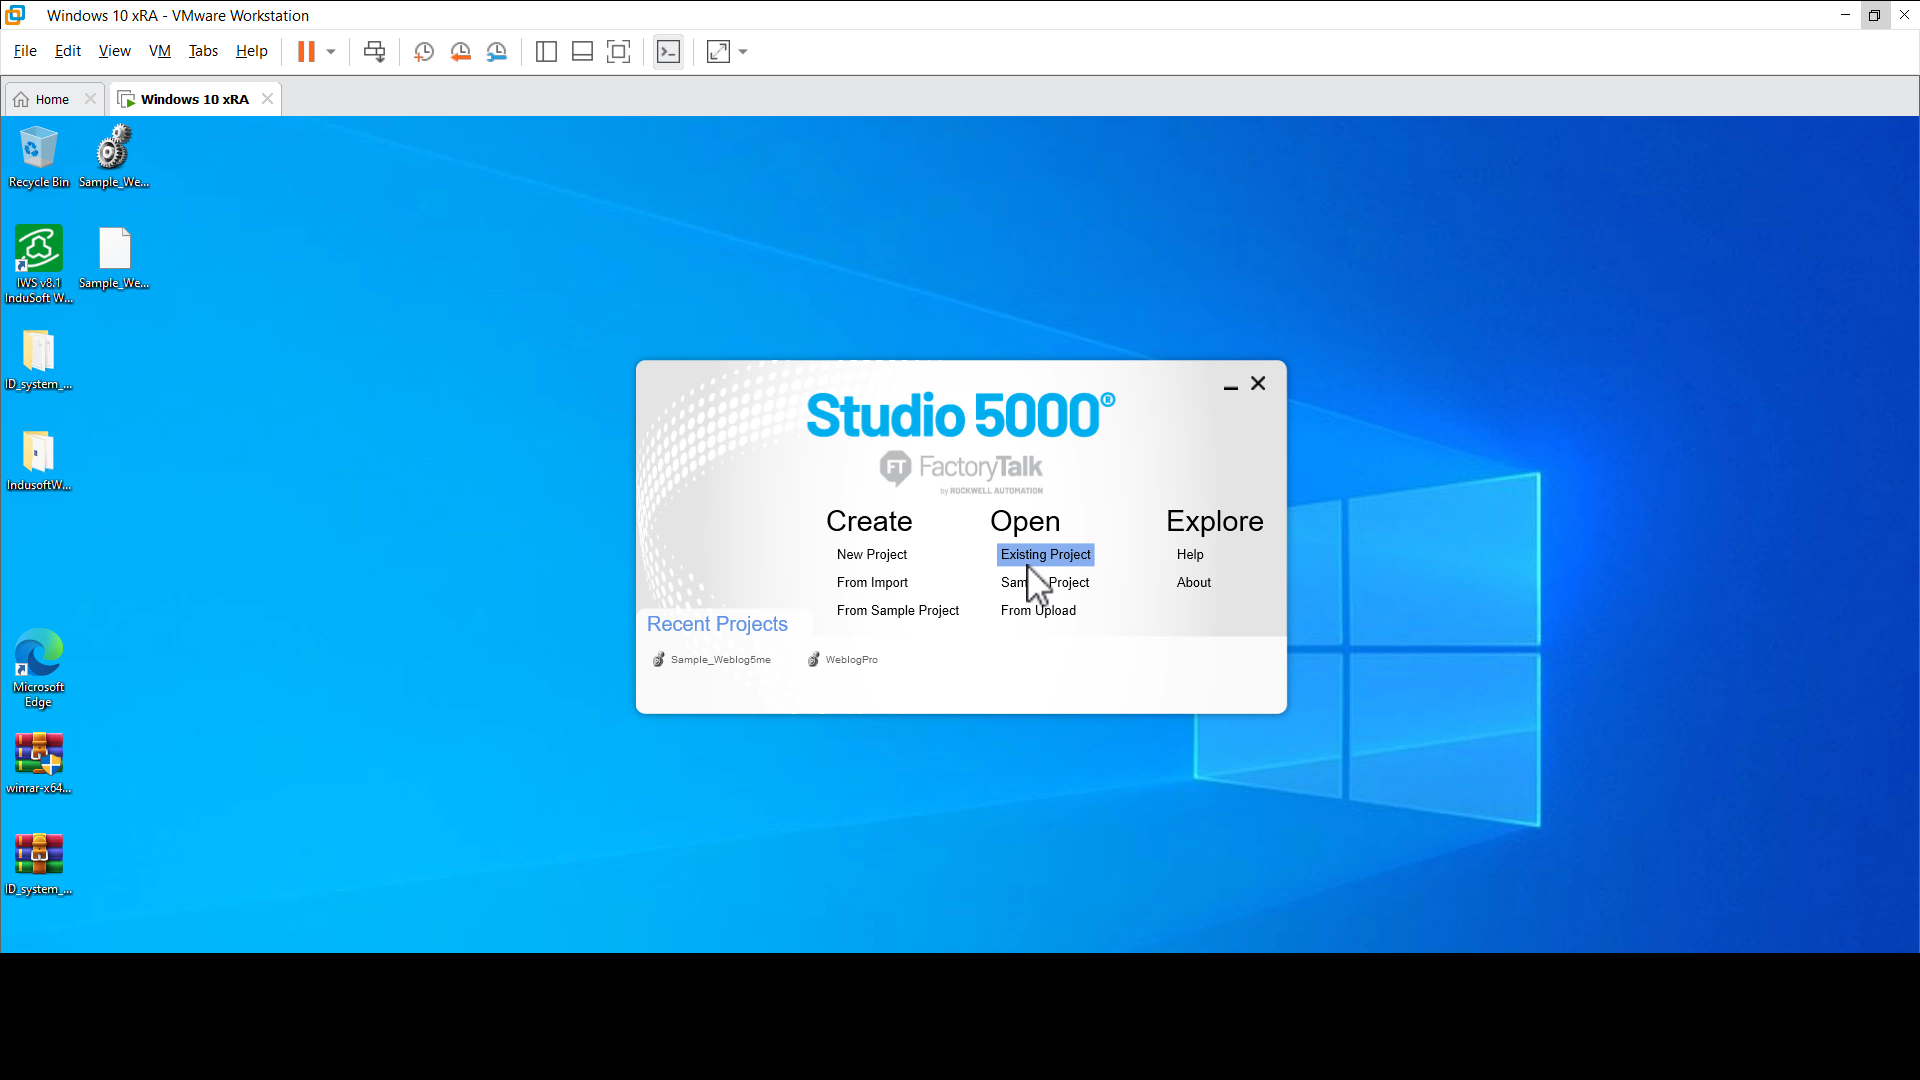Screen dimensions: 1920x1080
Task: Expand the stretch guest display dropdown
Action: (742, 51)
